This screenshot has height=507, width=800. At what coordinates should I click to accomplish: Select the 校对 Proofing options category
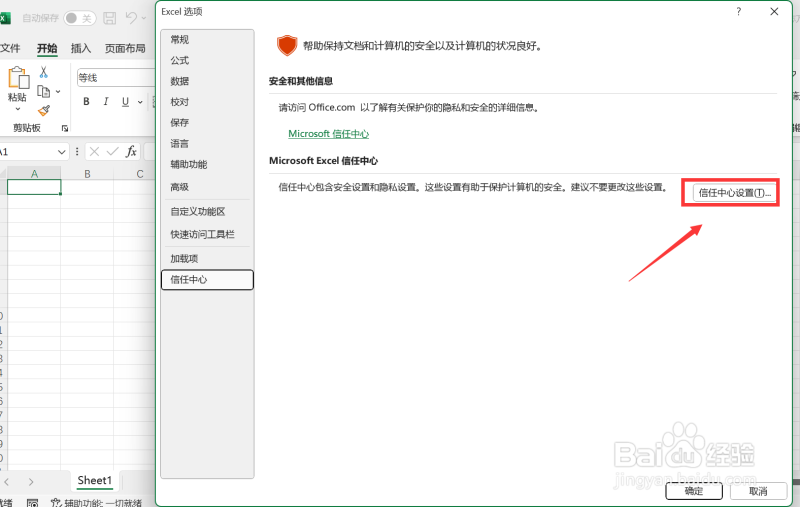(x=207, y=102)
